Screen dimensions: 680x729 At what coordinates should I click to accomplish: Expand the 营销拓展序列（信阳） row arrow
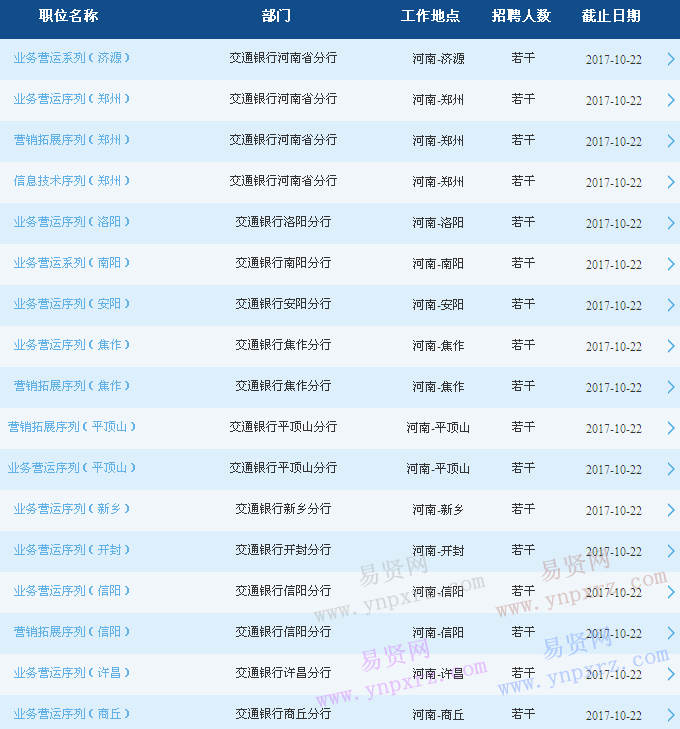point(671,633)
